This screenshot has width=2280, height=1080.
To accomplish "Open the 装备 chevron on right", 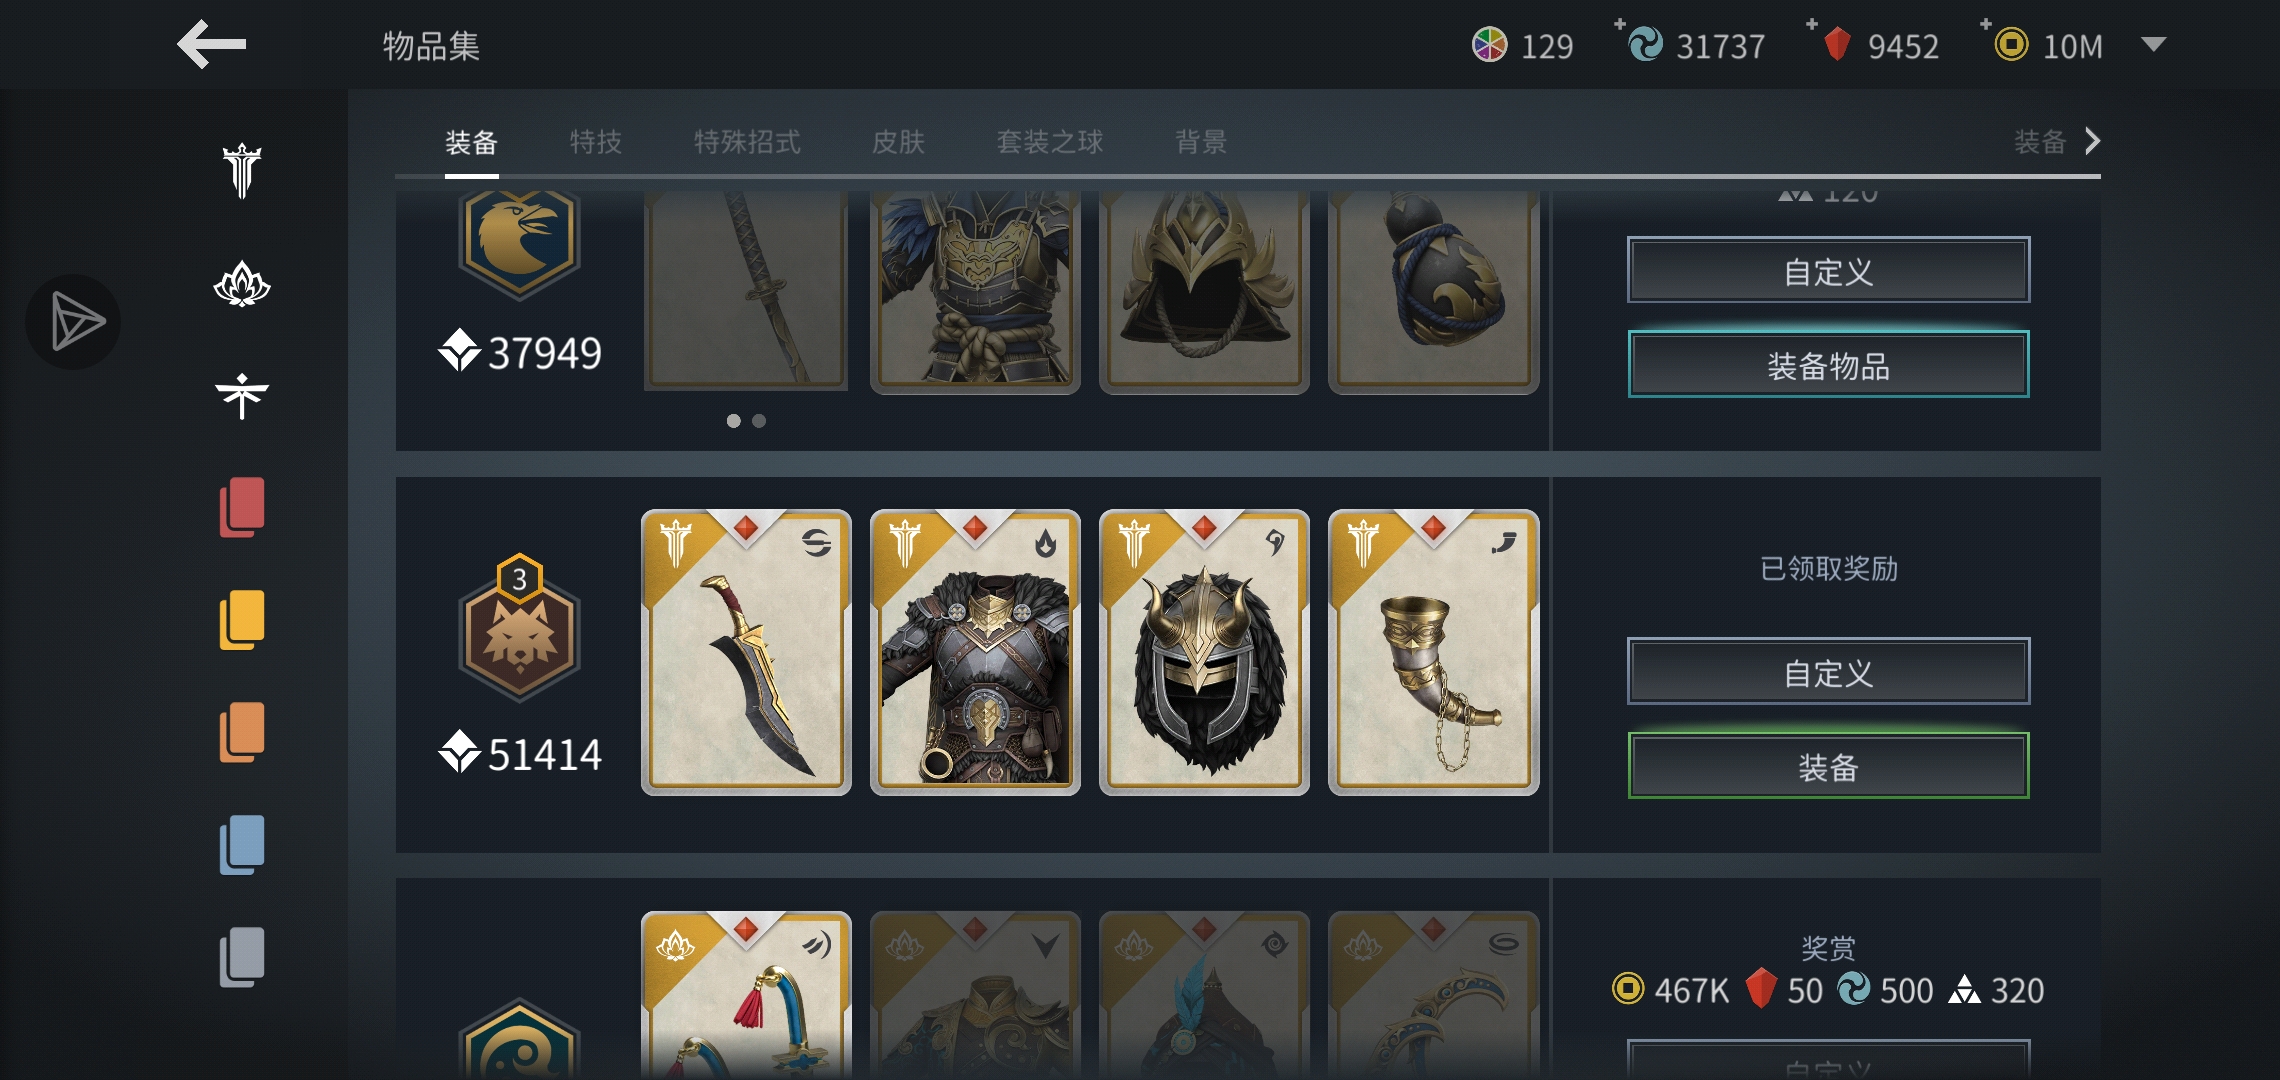I will point(2056,141).
